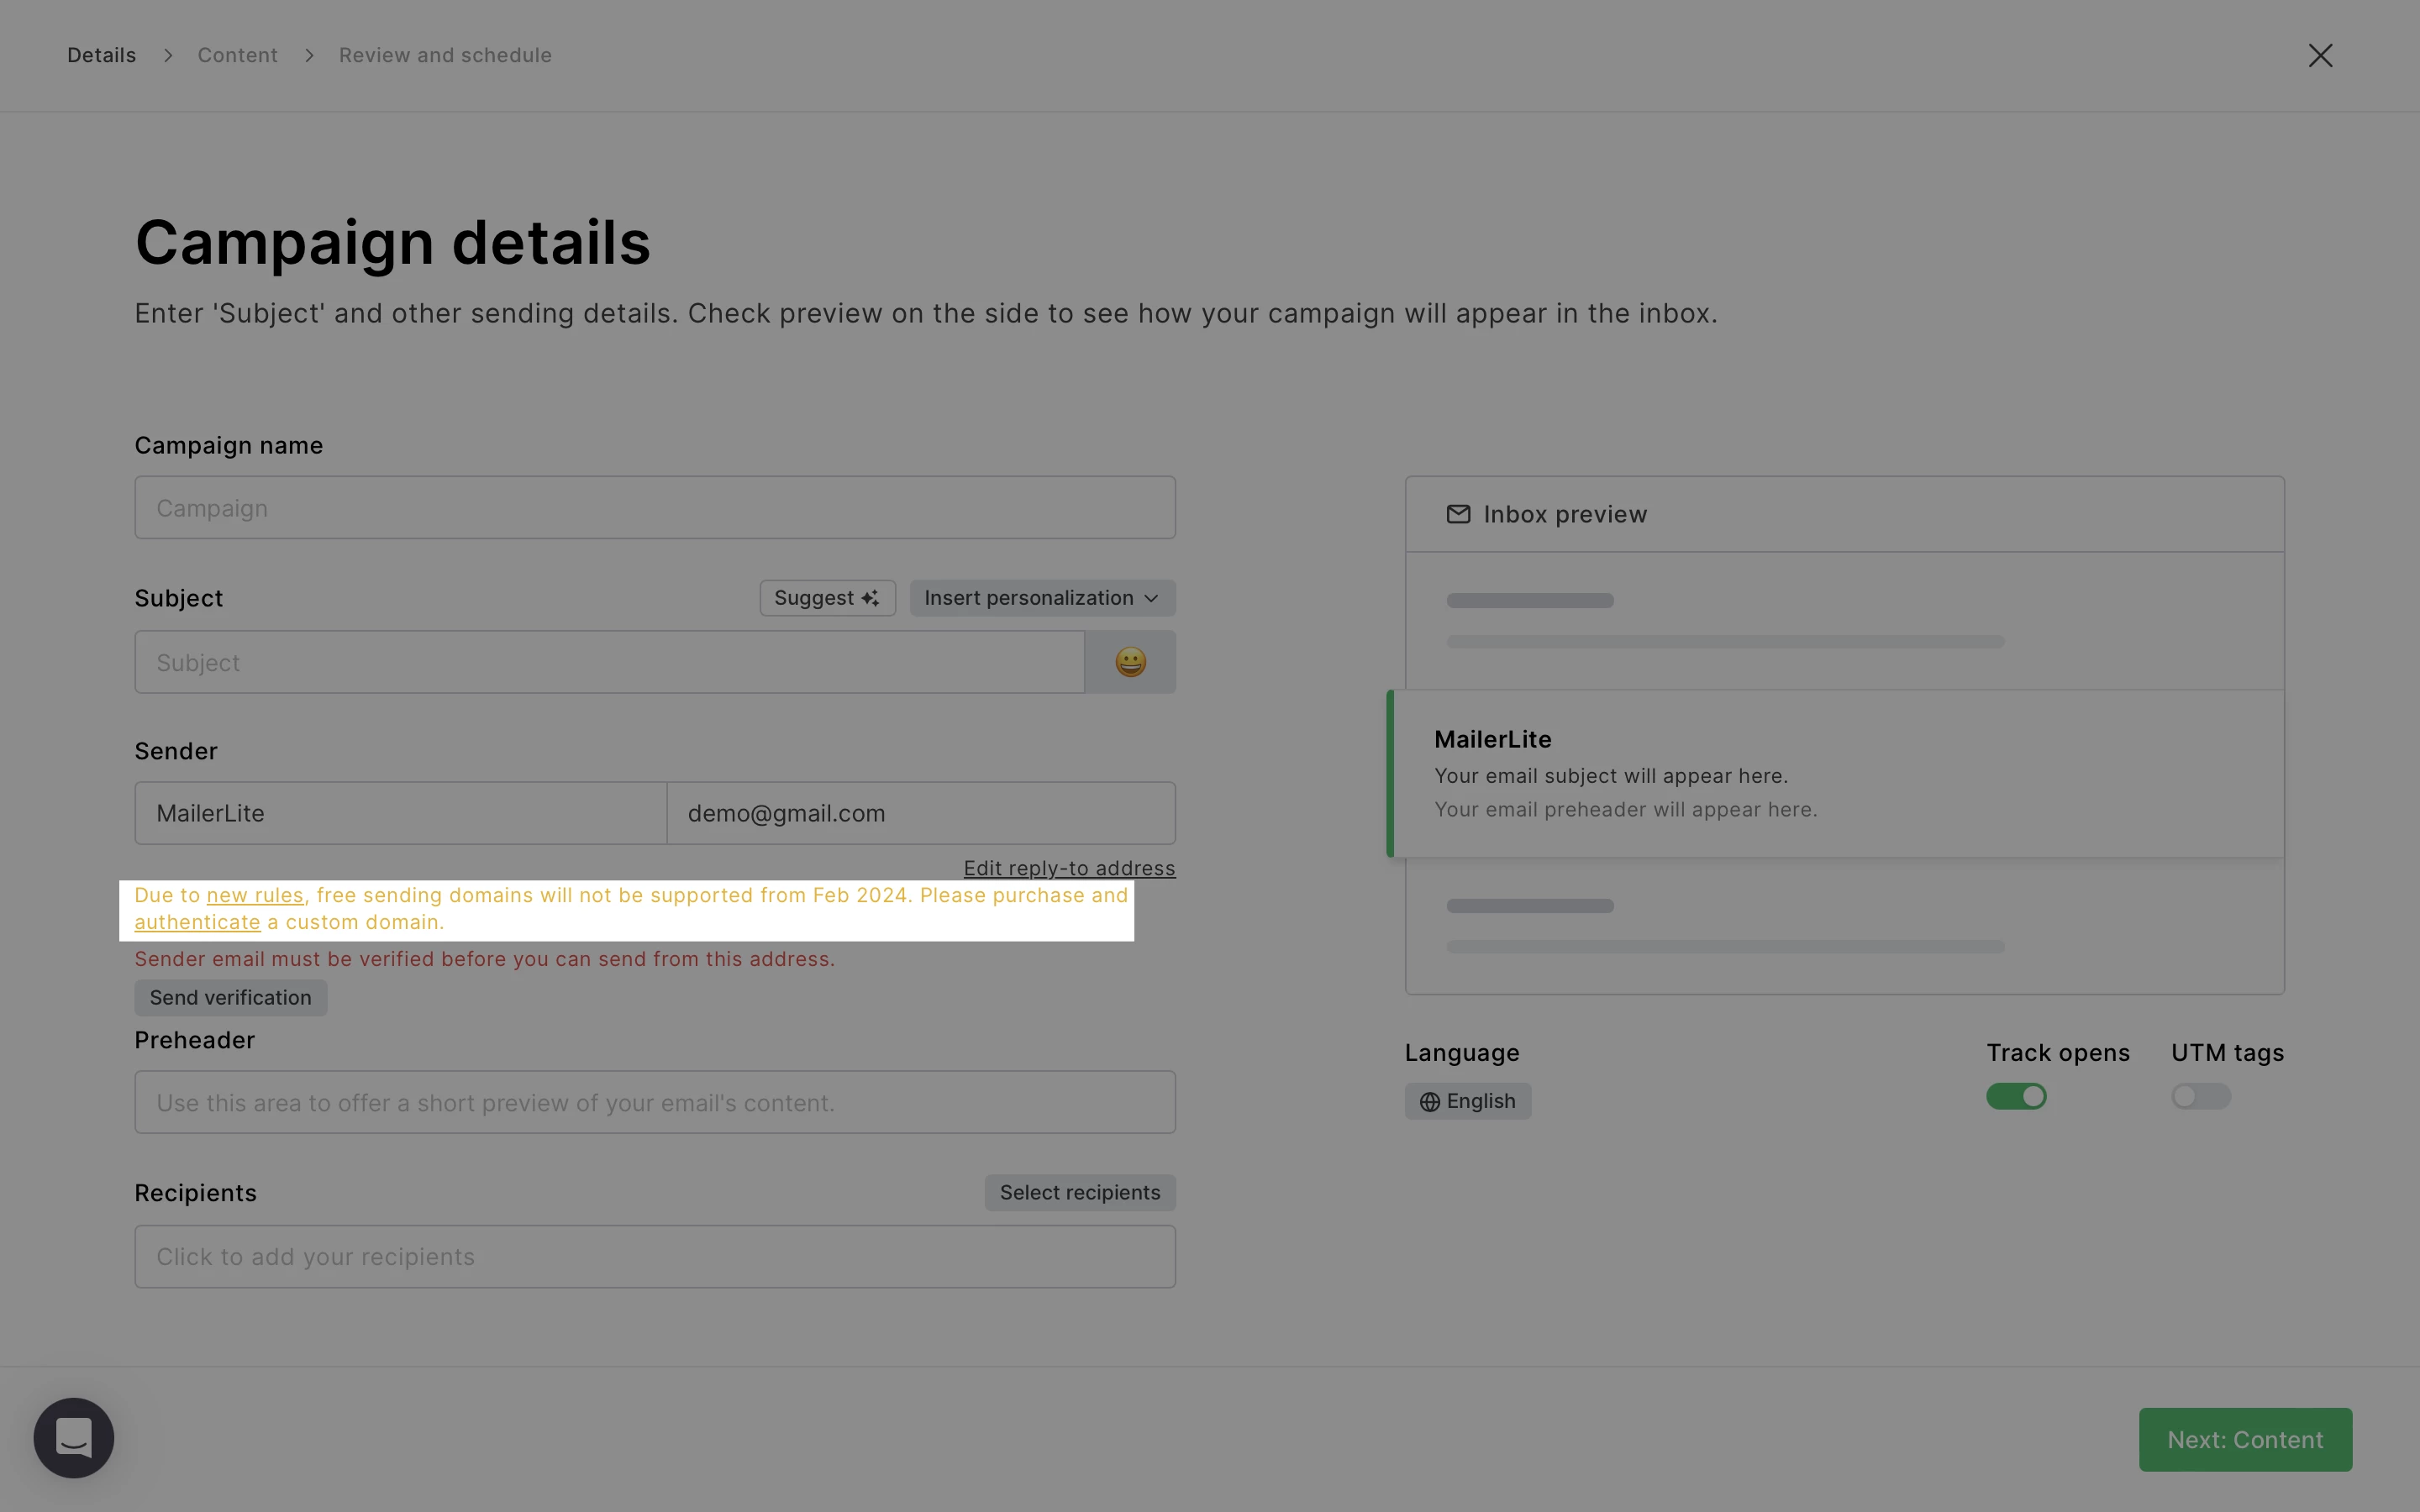Select the Details breadcrumb step
2420x1512 pixels.
pyautogui.click(x=101, y=55)
